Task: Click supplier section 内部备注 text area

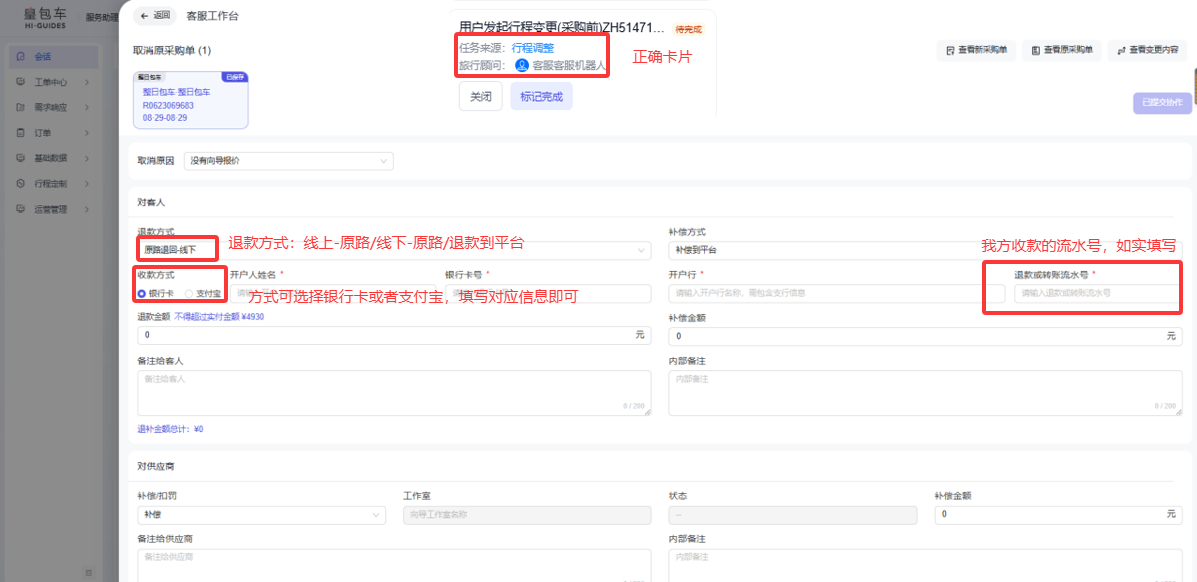Action: [925, 565]
